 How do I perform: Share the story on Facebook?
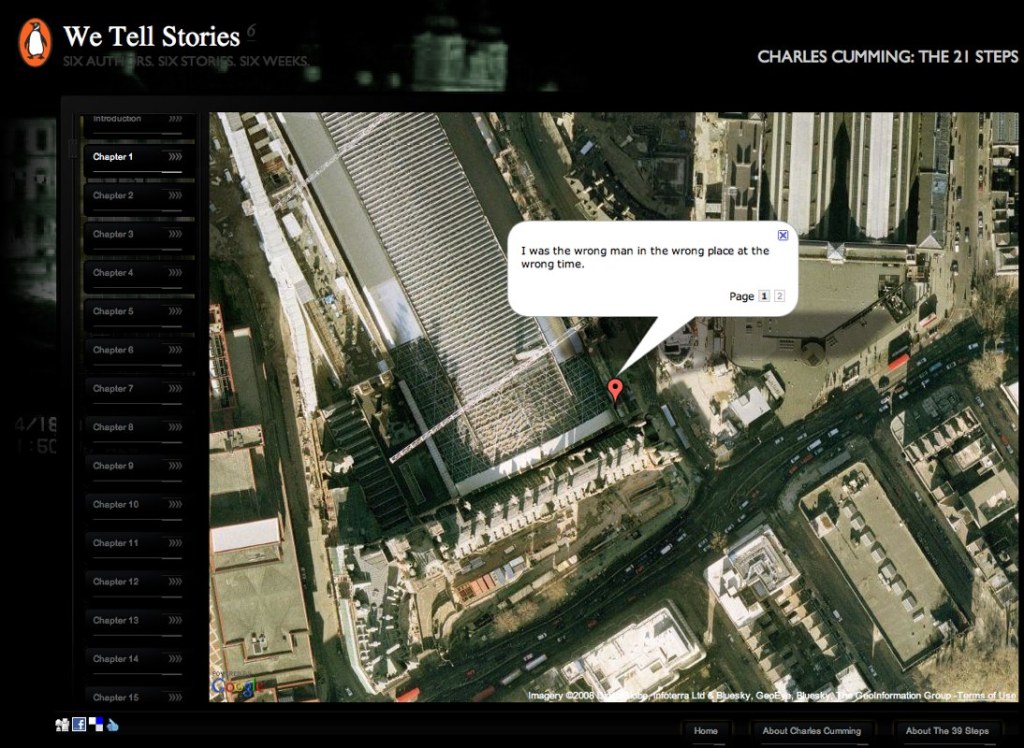[79, 724]
